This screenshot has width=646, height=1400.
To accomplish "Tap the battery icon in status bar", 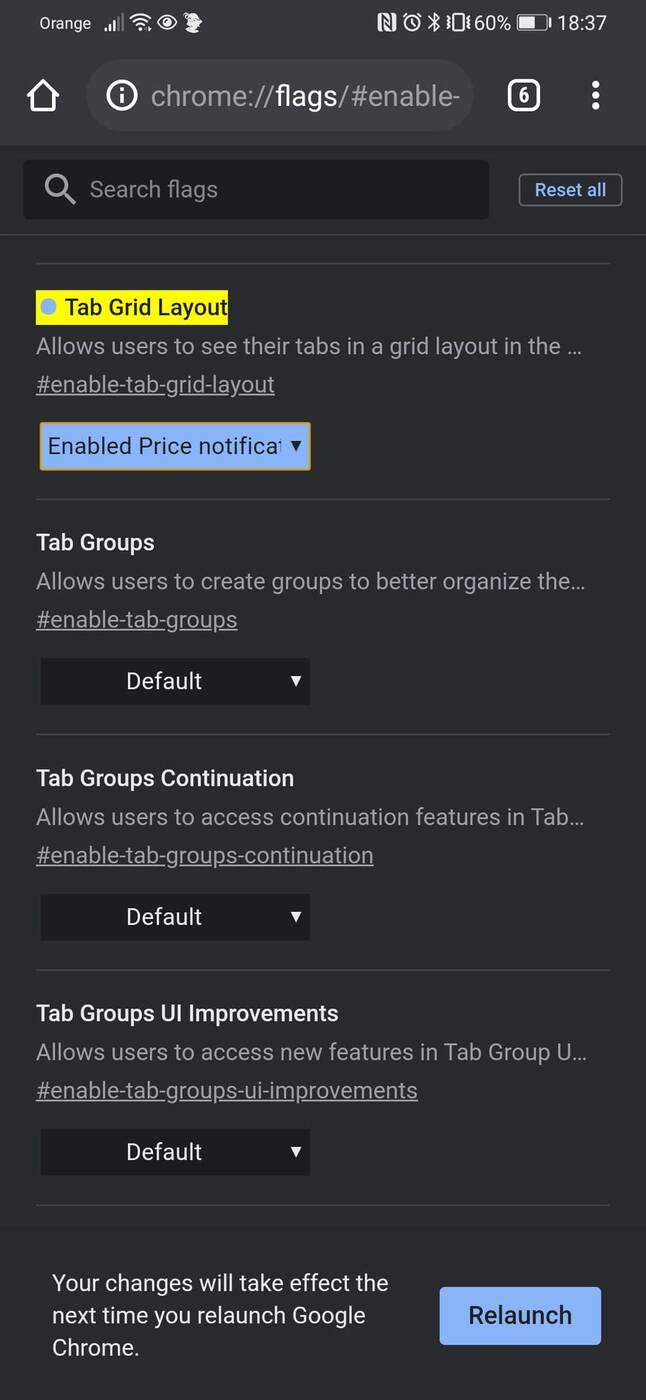I will coord(534,23).
